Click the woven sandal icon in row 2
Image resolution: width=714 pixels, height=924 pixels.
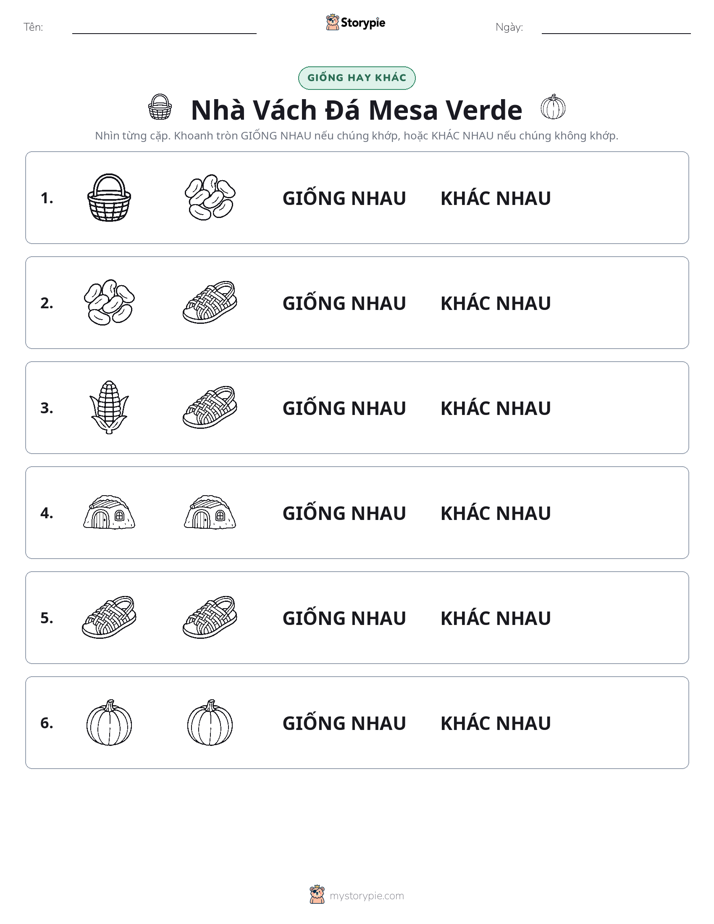pyautogui.click(x=210, y=302)
